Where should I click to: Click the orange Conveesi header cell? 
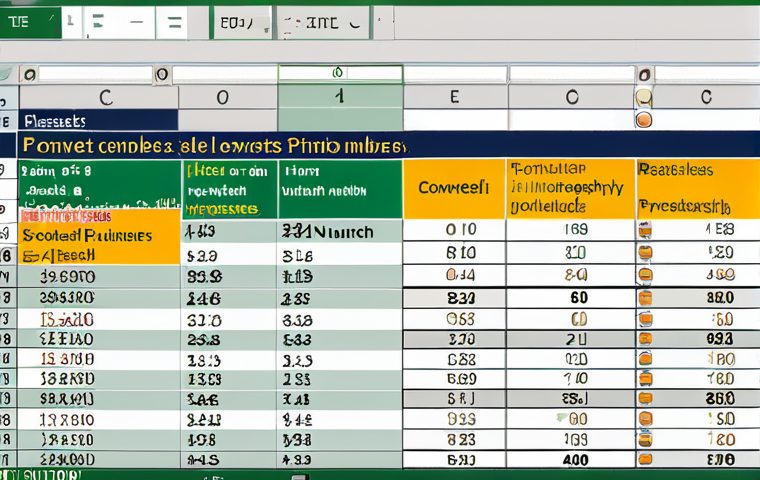tap(454, 188)
